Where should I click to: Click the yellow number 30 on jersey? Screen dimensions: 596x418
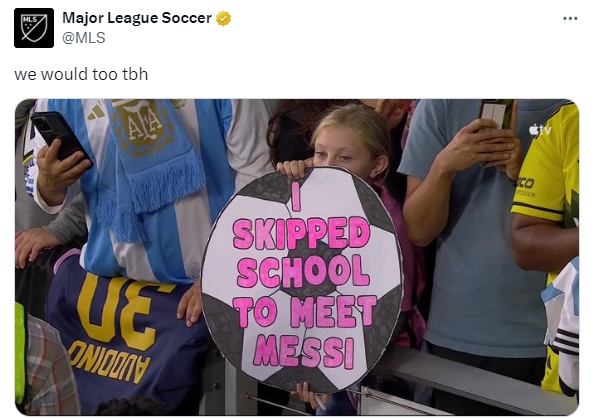119,310
